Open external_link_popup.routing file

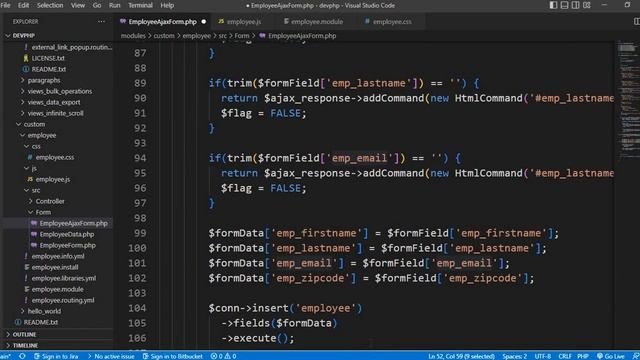(71, 47)
